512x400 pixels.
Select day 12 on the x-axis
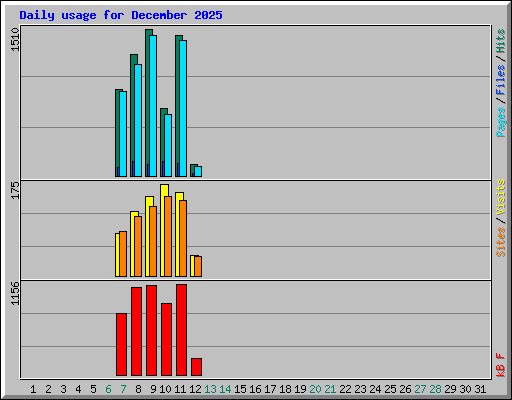195,389
